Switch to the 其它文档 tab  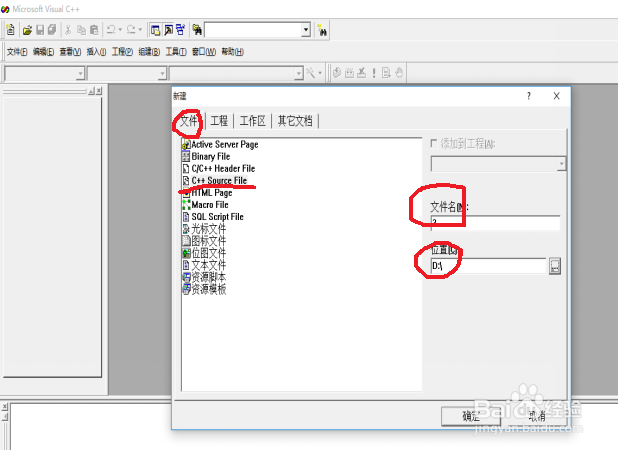[x=295, y=121]
